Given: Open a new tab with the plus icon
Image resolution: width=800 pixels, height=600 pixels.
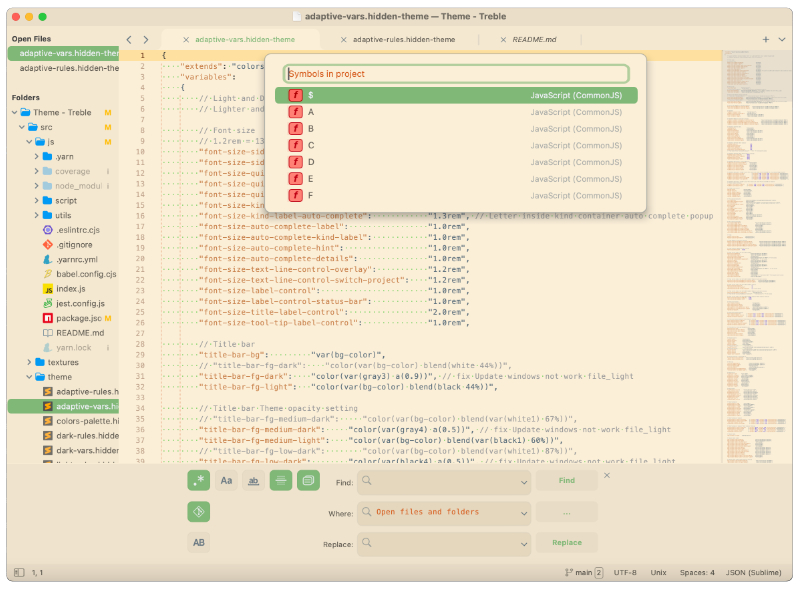Looking at the screenshot, I should [x=764, y=38].
